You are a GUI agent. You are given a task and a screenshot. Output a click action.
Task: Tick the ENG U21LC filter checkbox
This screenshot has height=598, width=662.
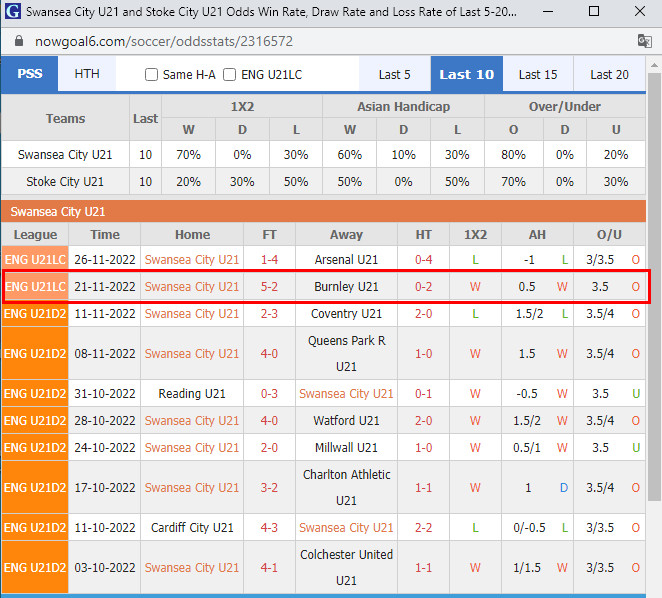click(x=230, y=74)
